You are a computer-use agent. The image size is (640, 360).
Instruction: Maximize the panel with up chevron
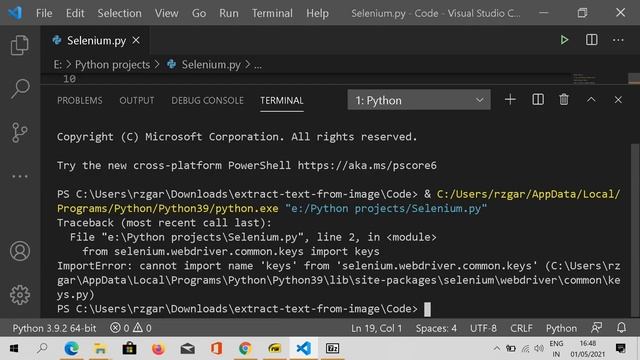coord(591,100)
